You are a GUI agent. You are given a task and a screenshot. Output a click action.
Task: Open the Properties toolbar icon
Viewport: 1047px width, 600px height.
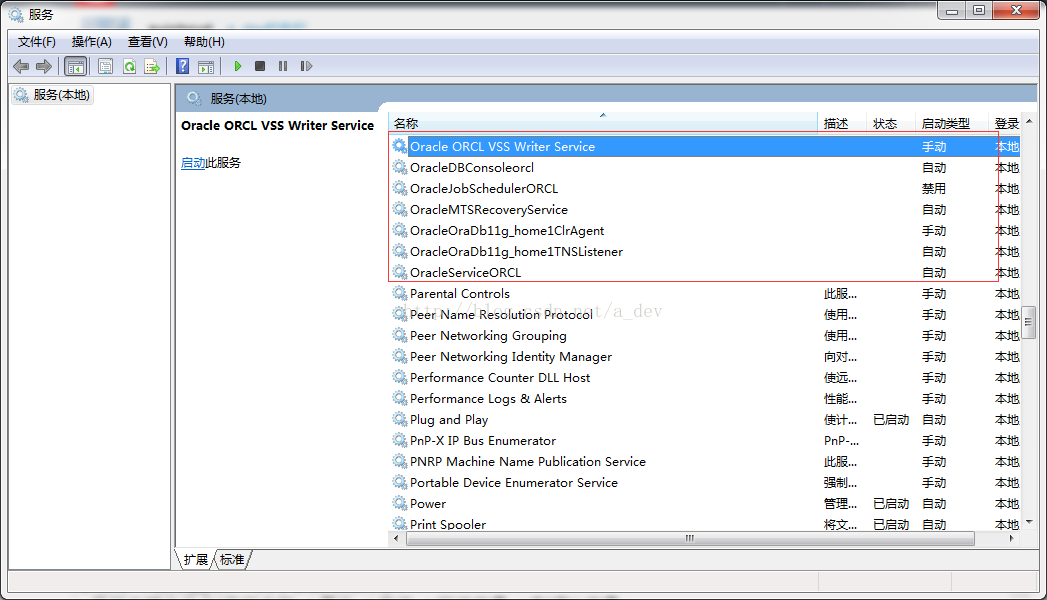(x=105, y=66)
